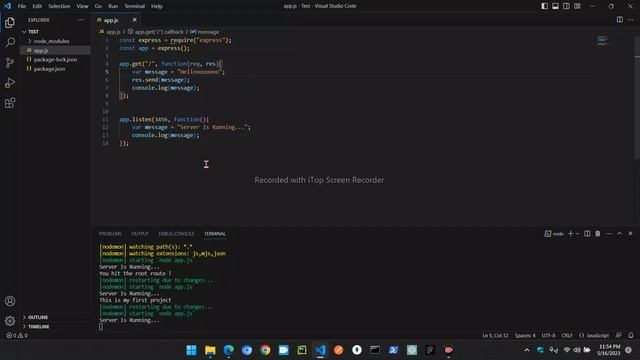Open the Run menu
Screen dimensions: 640x360
(113, 6)
